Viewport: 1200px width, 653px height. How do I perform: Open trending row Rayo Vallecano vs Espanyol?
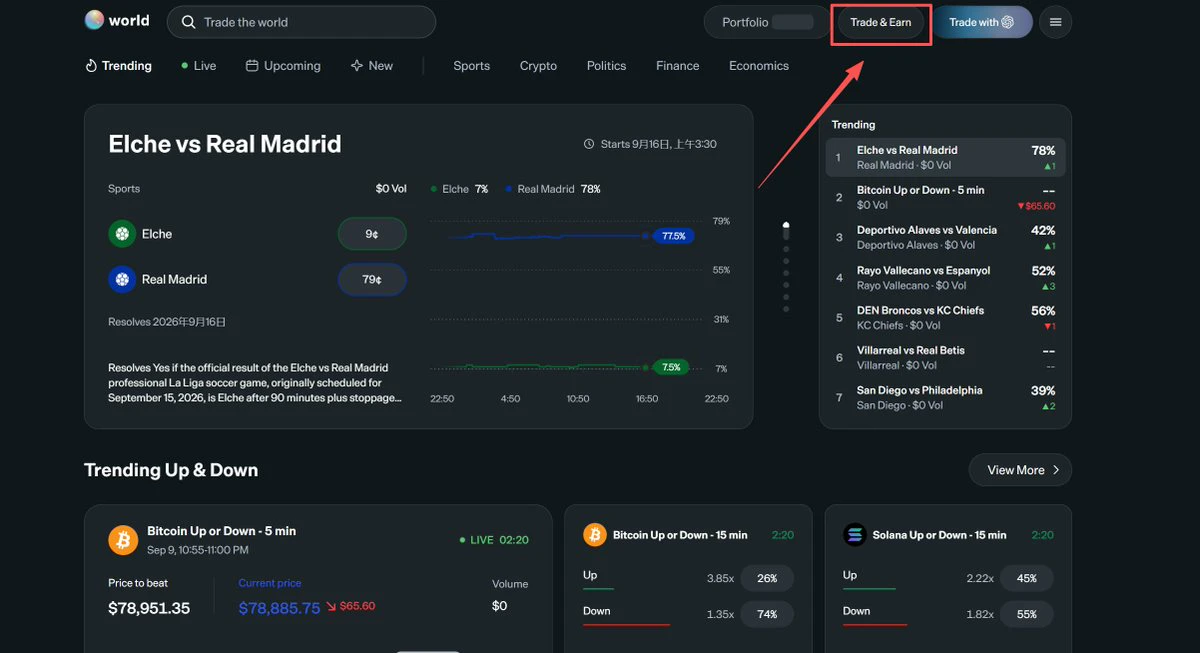pyautogui.click(x=945, y=277)
